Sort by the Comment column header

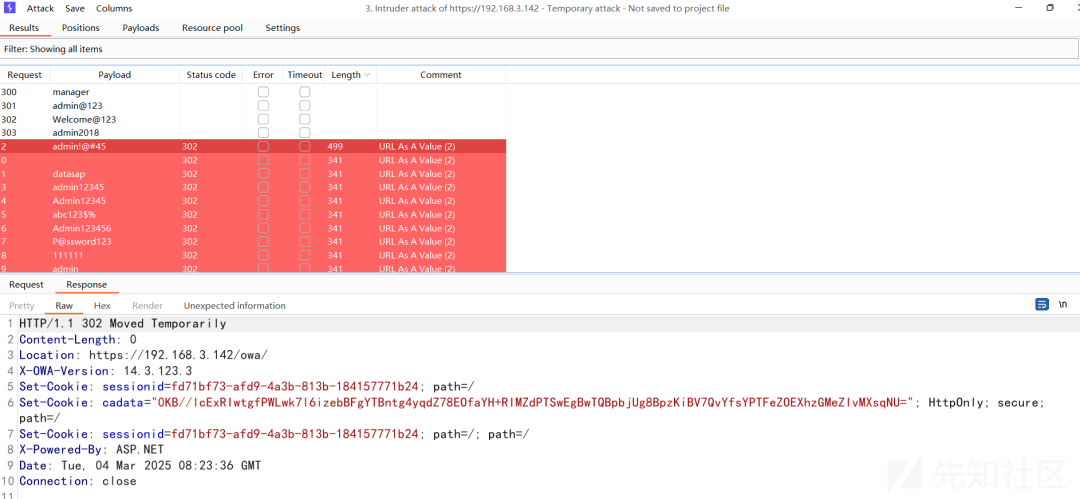coord(441,74)
